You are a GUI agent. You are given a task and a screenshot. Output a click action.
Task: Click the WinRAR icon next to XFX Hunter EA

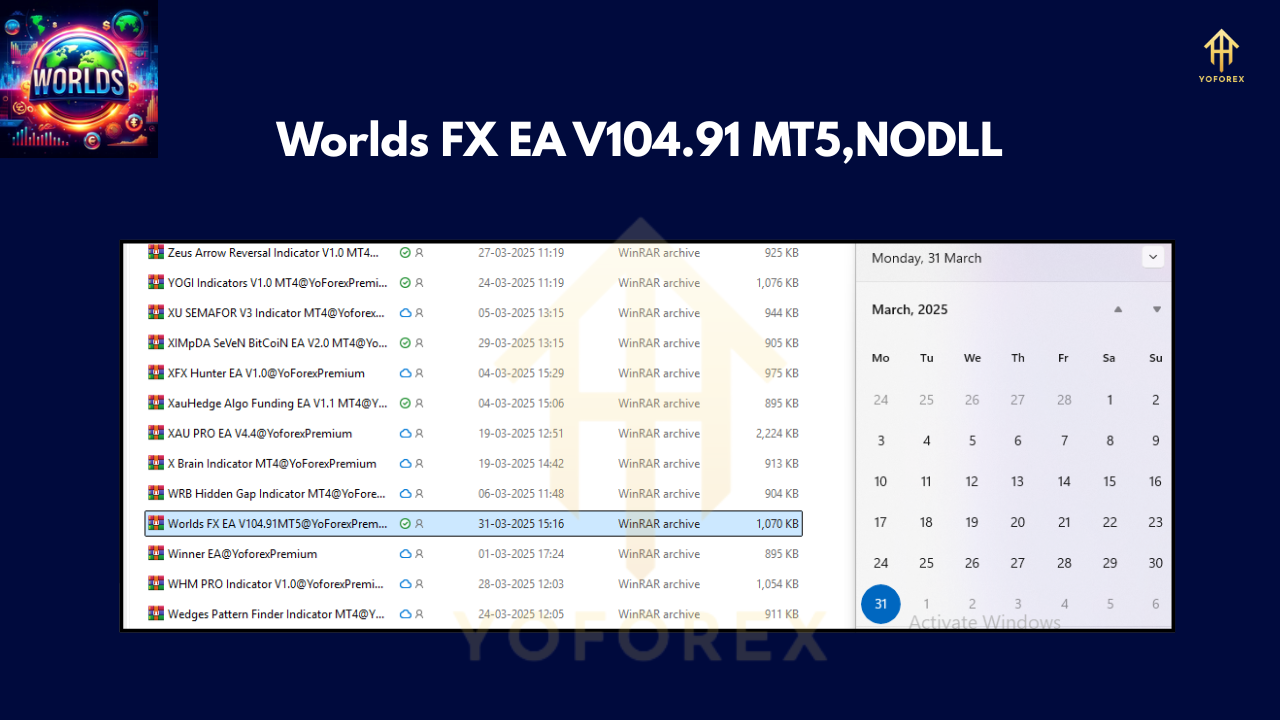pyautogui.click(x=156, y=373)
